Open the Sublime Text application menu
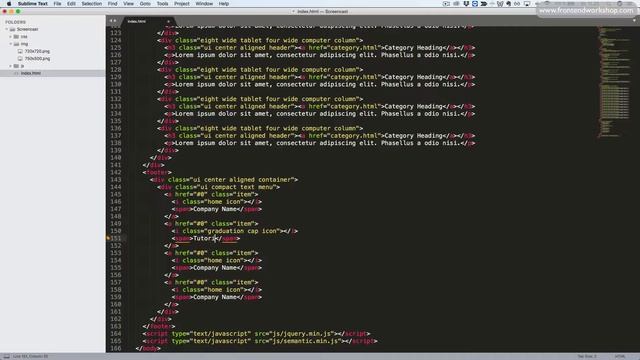 [x=33, y=4]
